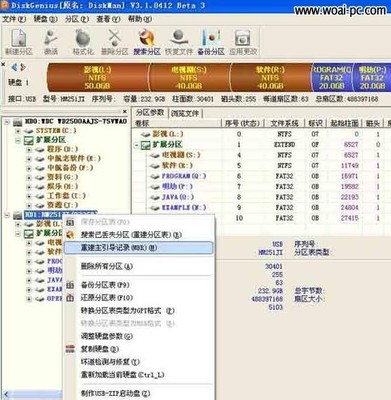Go to next disk with right arrow
Screen dimensions: 391x400
tap(23, 67)
